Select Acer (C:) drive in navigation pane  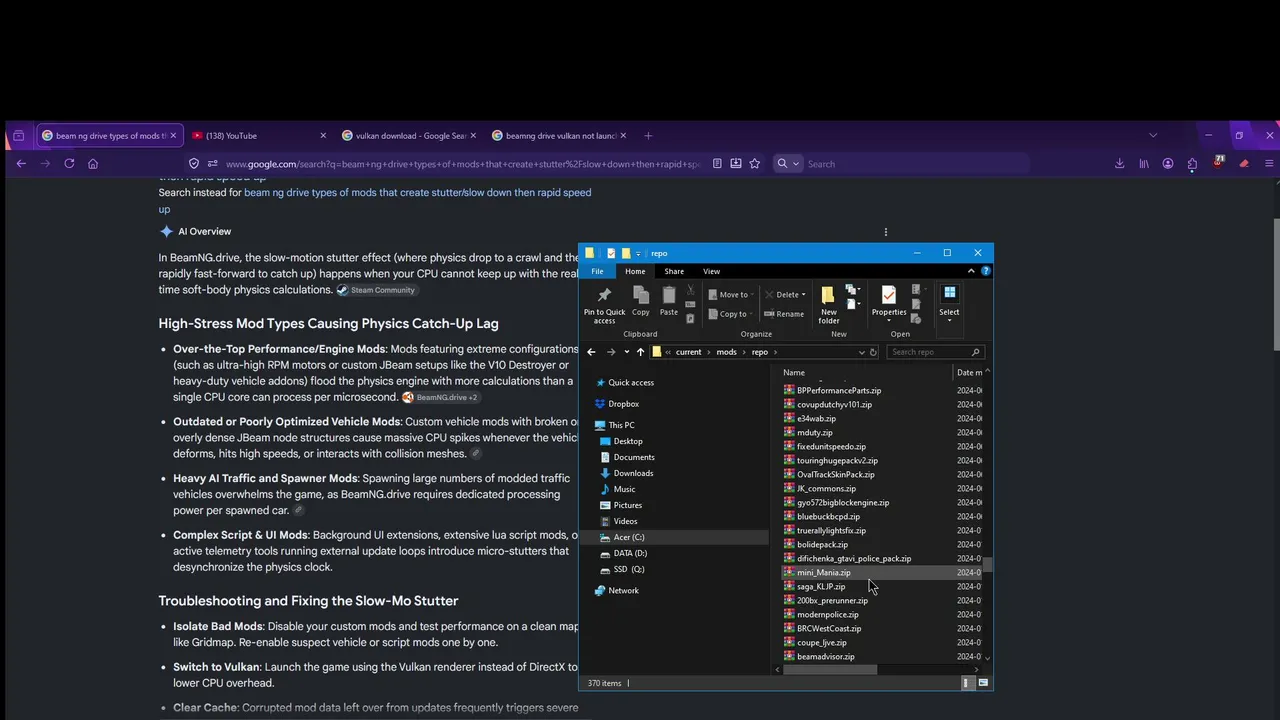pos(629,537)
